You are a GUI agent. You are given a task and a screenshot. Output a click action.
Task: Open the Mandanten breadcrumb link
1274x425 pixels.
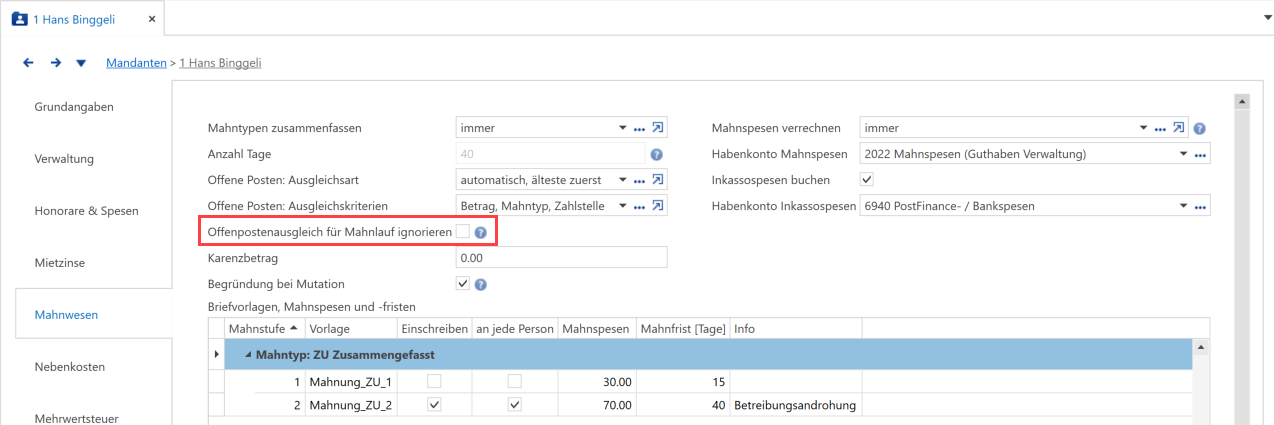(136, 63)
